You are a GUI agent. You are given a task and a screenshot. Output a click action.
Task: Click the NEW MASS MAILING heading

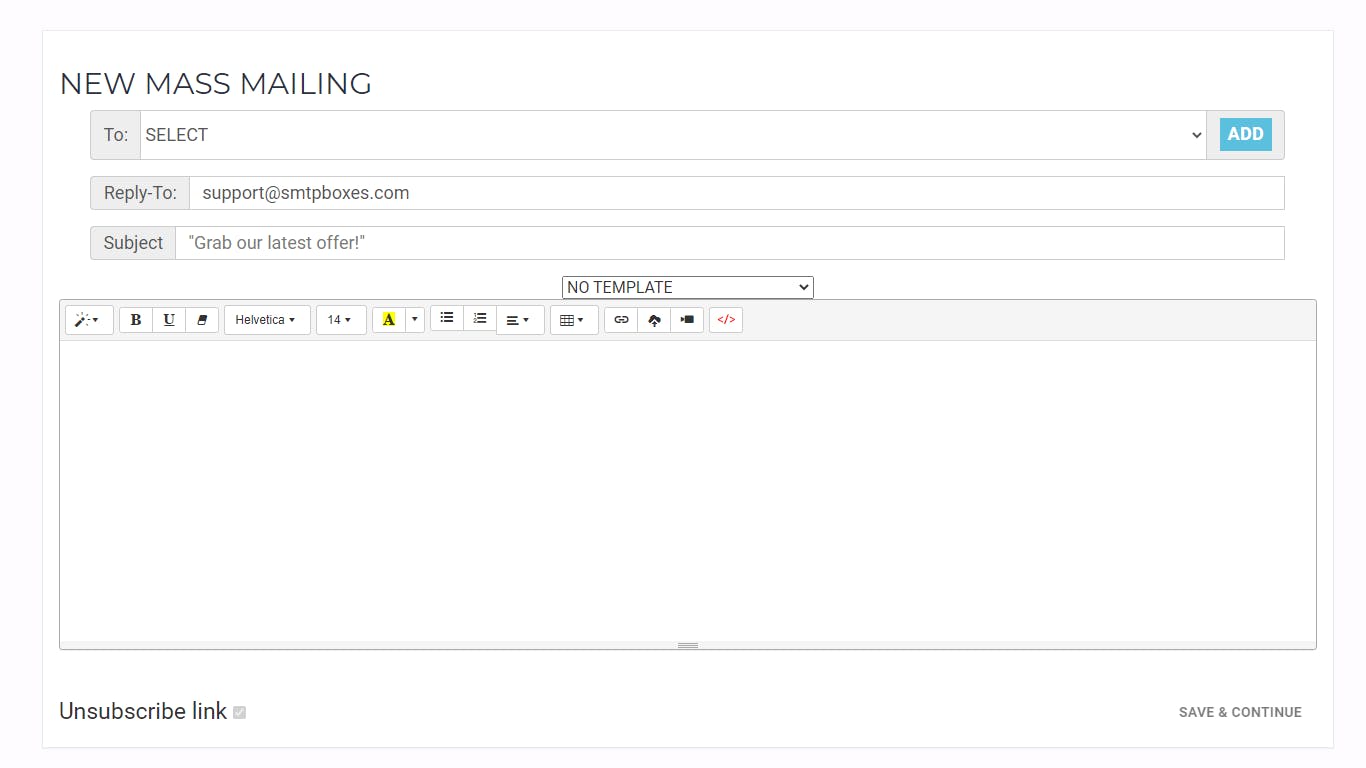(216, 84)
